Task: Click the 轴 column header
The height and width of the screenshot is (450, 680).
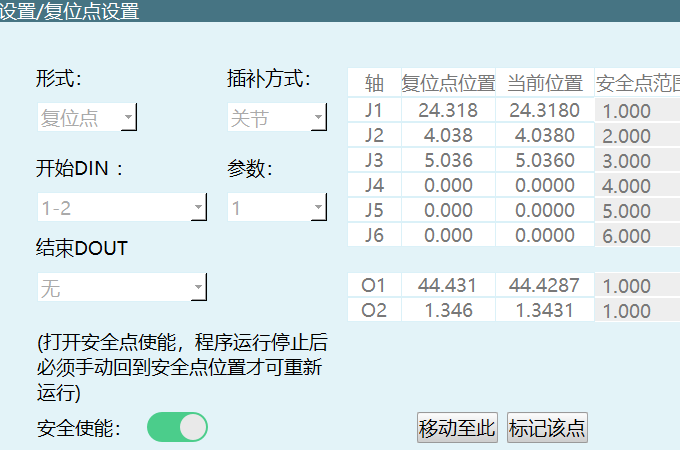Action: (374, 82)
